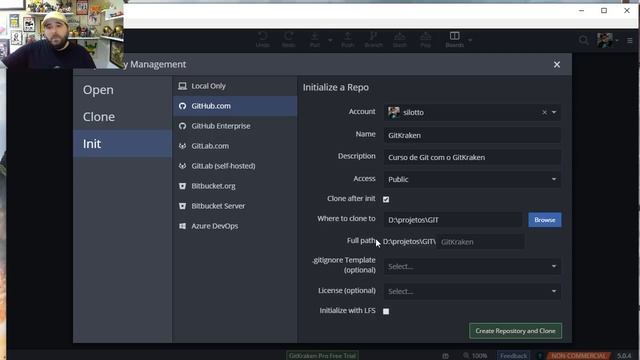Expand the Boards dropdown arrow

470,40
